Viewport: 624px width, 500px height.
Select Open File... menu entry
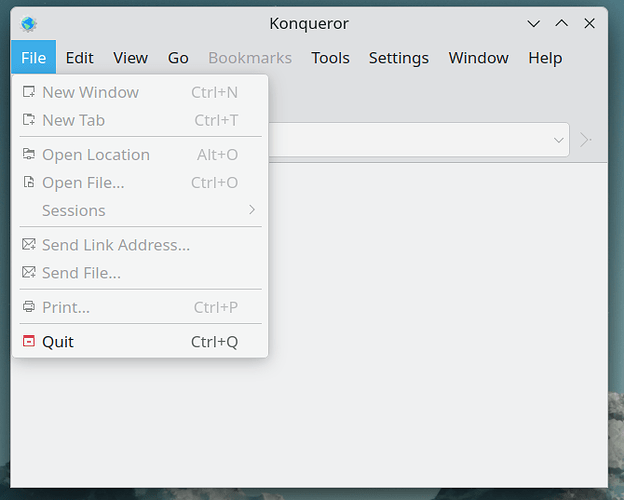[x=140, y=182]
